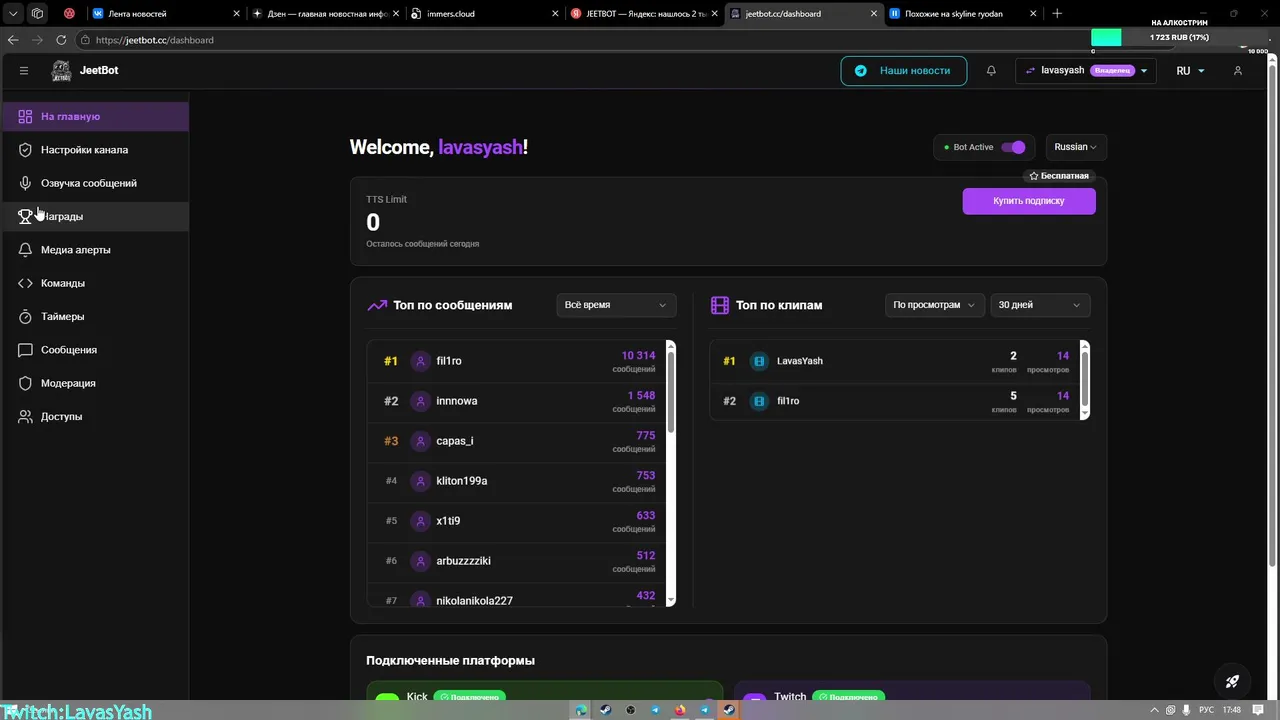Viewport: 1280px width, 720px height.
Task: Toggle the Bot Active switch
Action: (1013, 147)
